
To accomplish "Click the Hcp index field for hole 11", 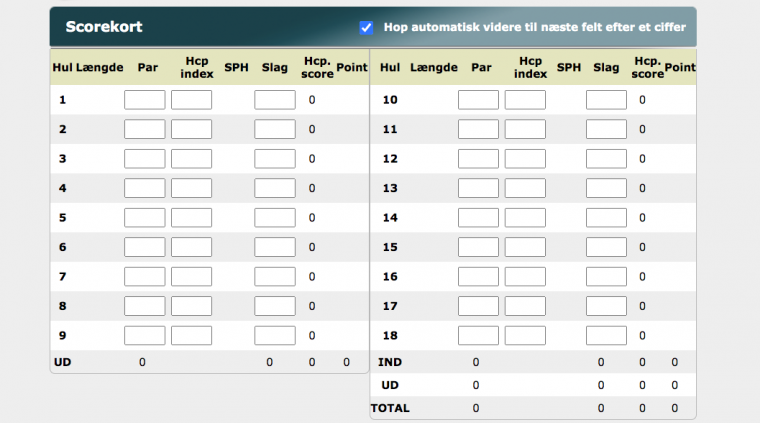I will point(525,129).
